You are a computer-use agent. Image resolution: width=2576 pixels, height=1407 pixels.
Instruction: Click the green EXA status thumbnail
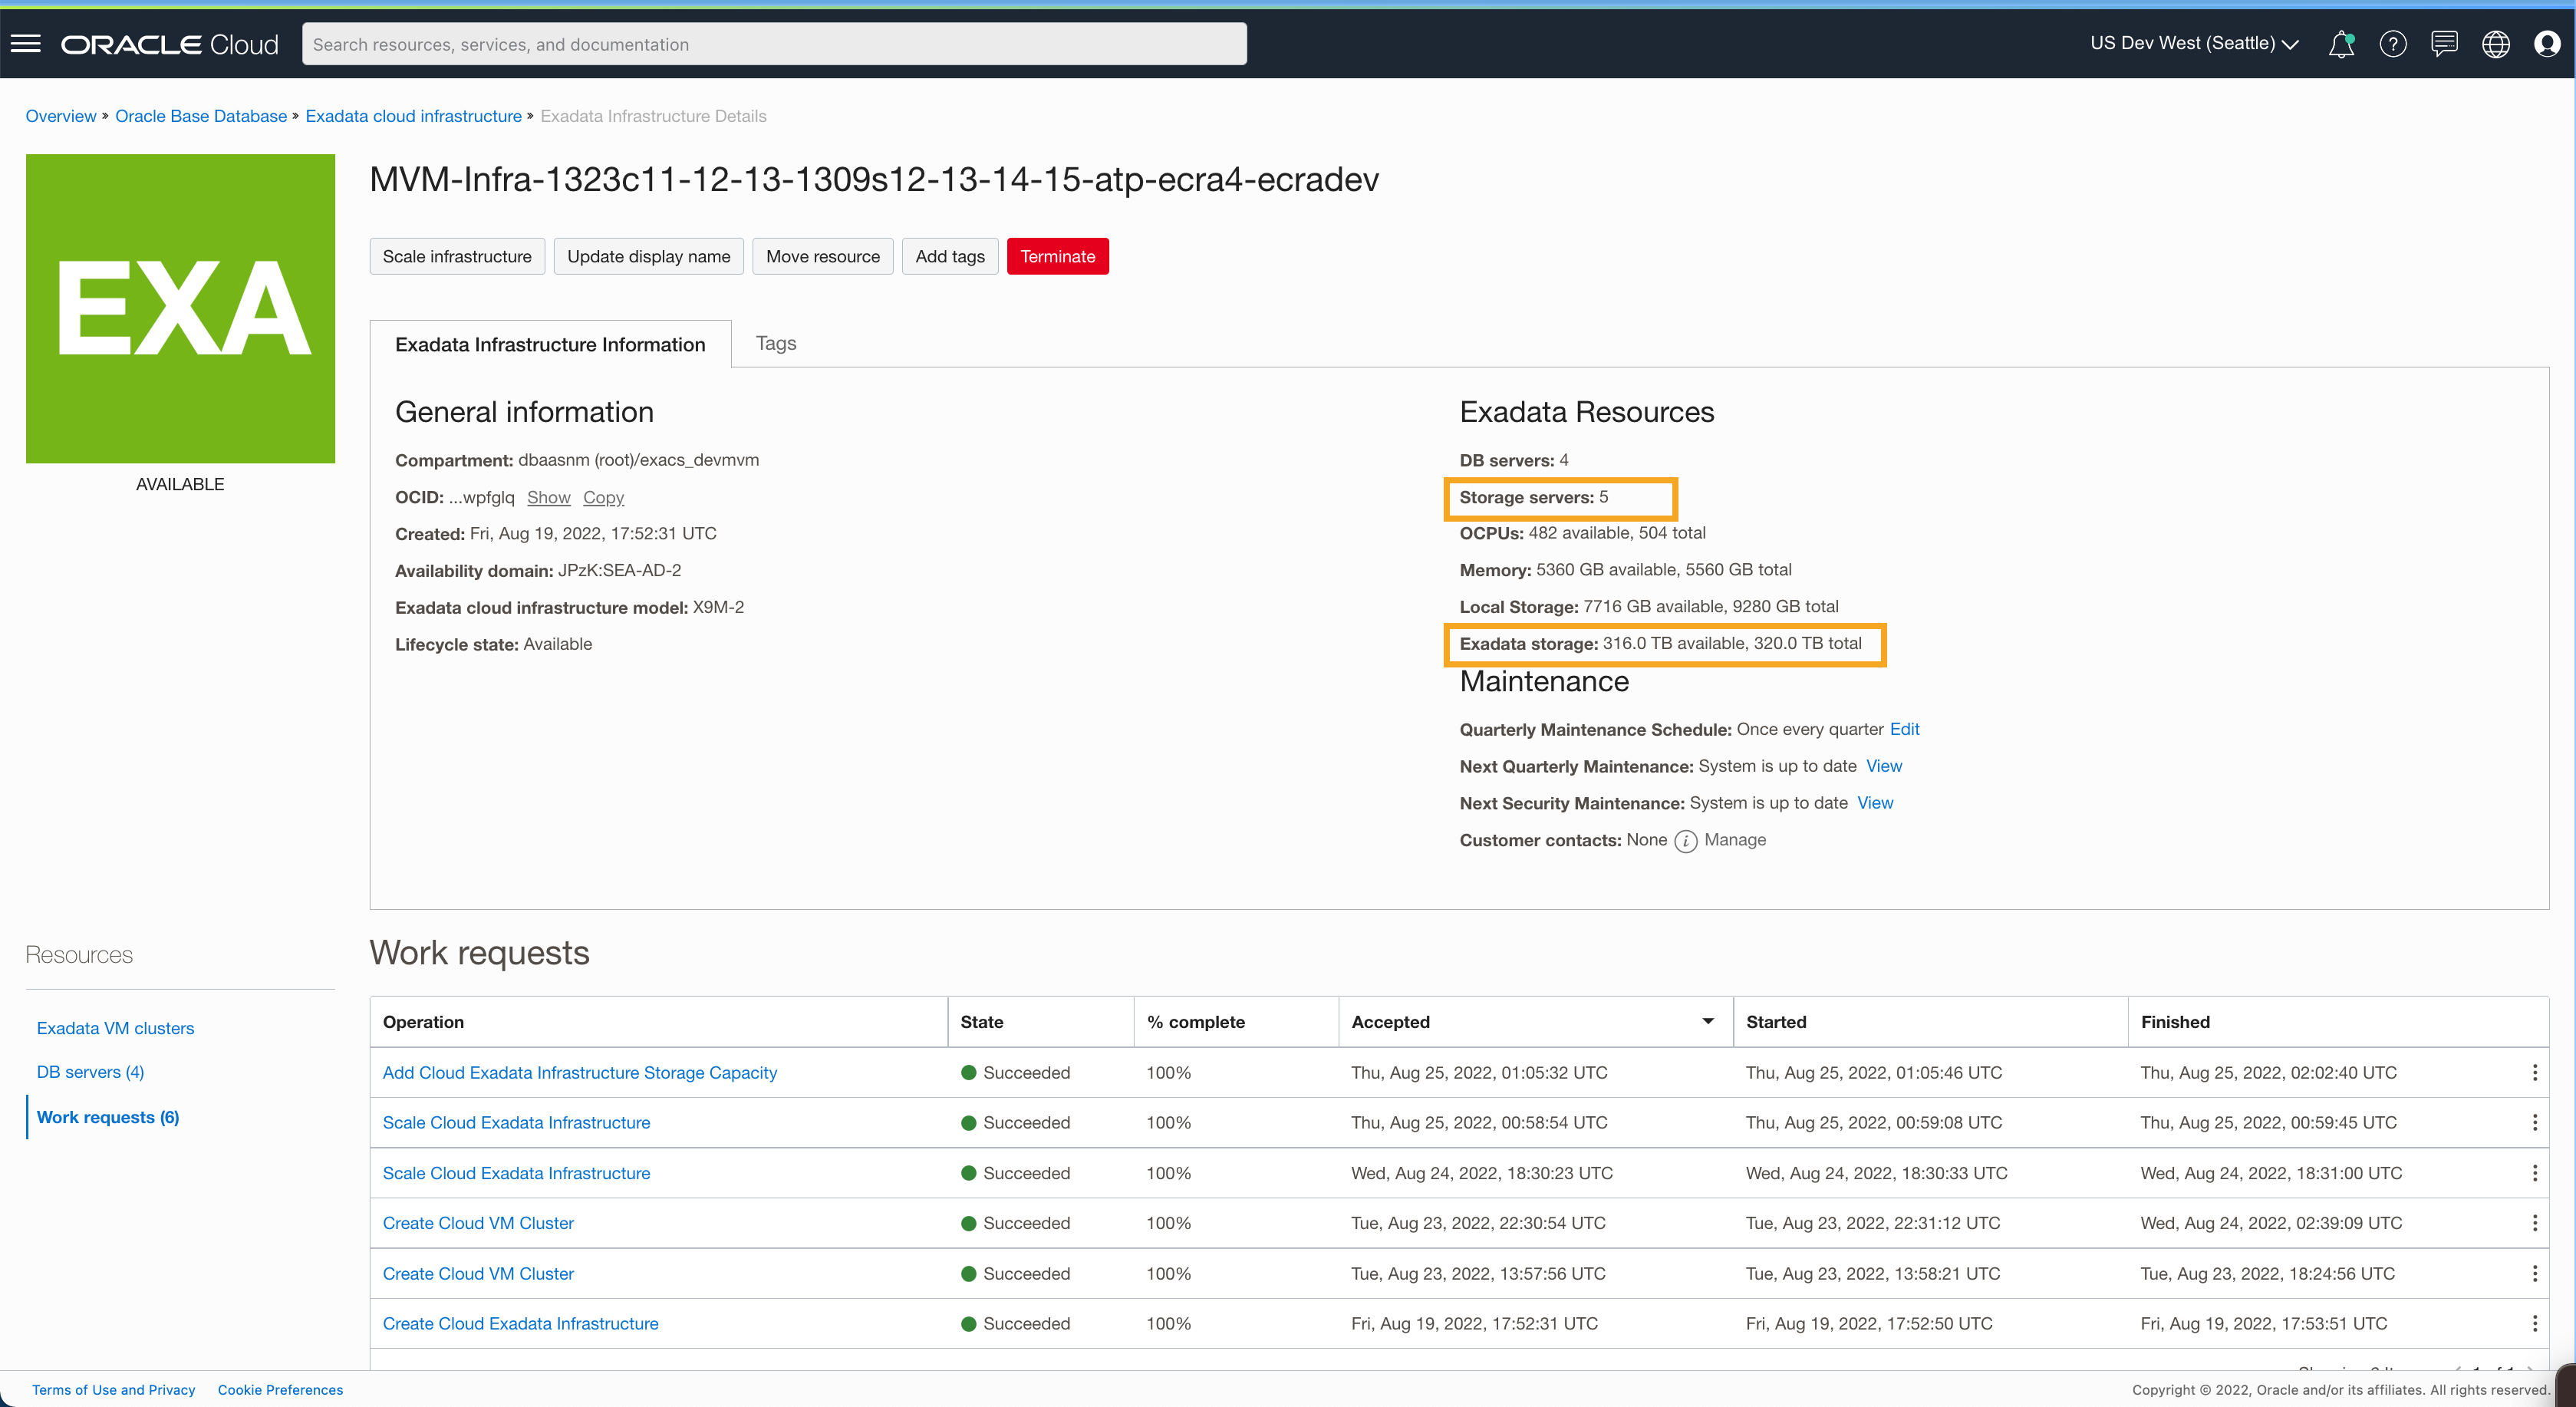[180, 308]
